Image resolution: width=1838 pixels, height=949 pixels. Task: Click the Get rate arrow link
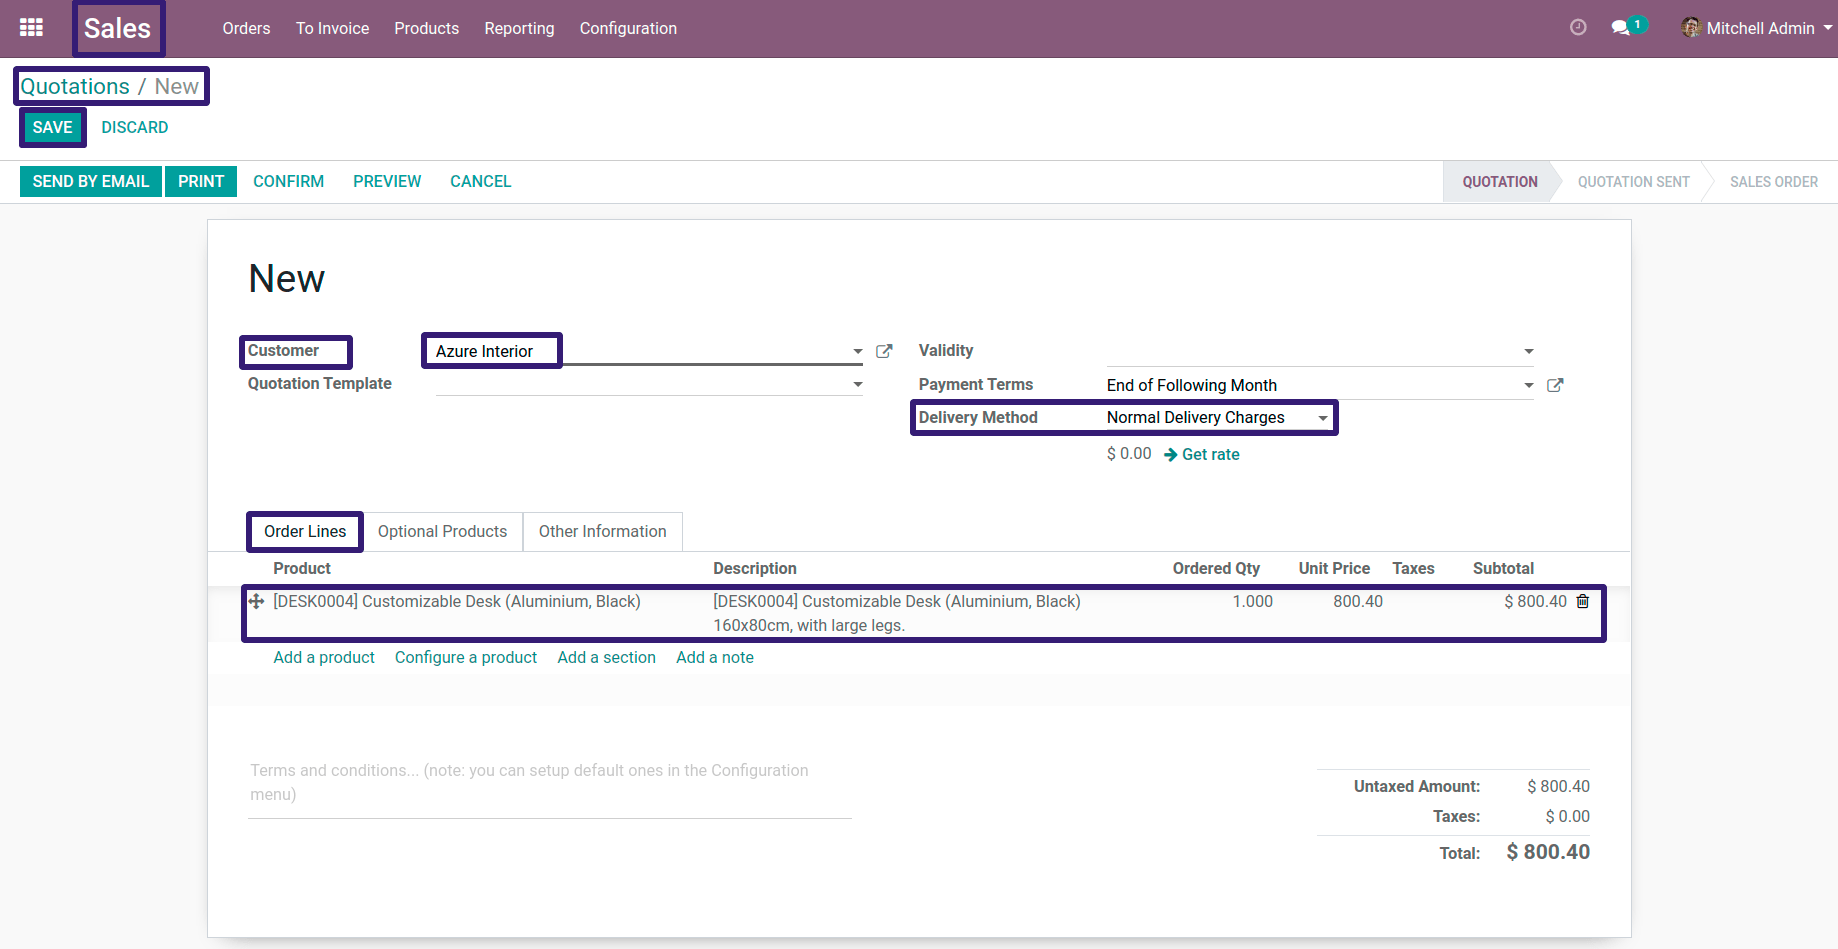(1201, 454)
